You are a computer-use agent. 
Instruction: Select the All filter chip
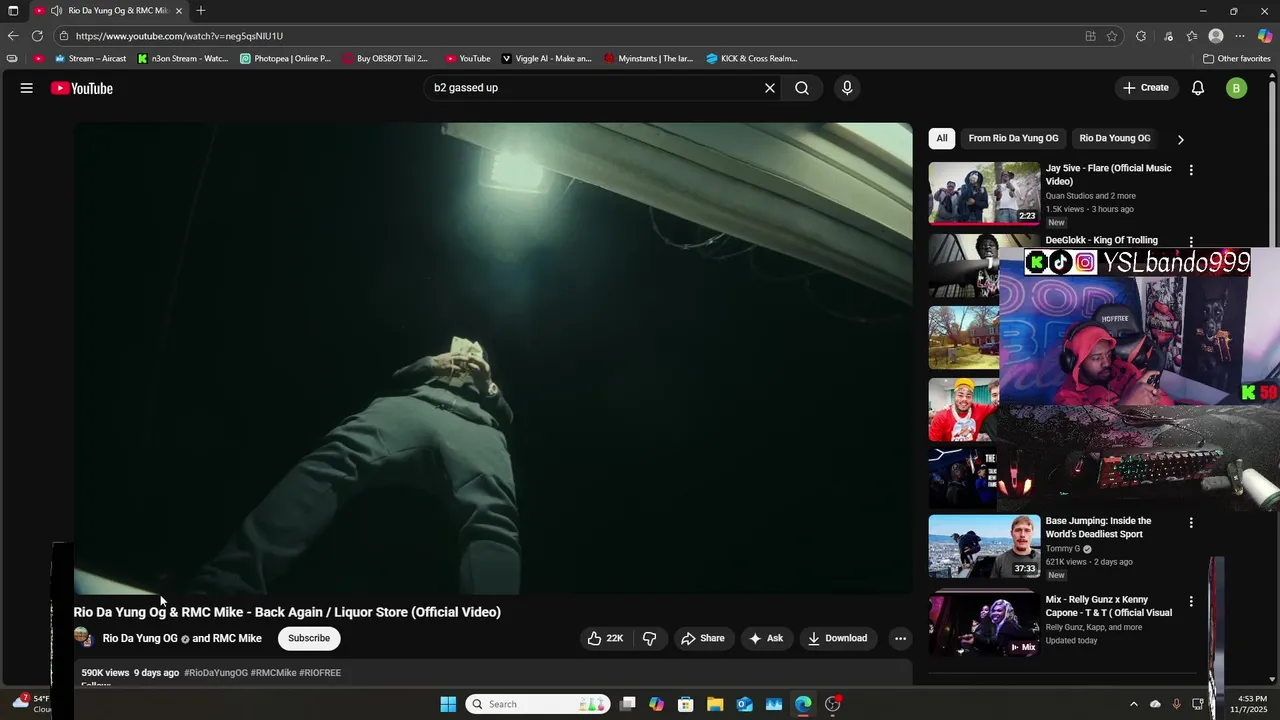[x=942, y=139]
